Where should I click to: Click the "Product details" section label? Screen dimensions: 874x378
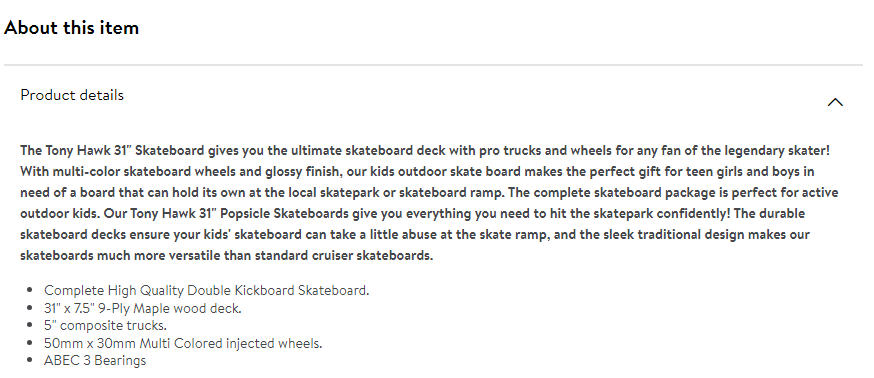pyautogui.click(x=72, y=95)
